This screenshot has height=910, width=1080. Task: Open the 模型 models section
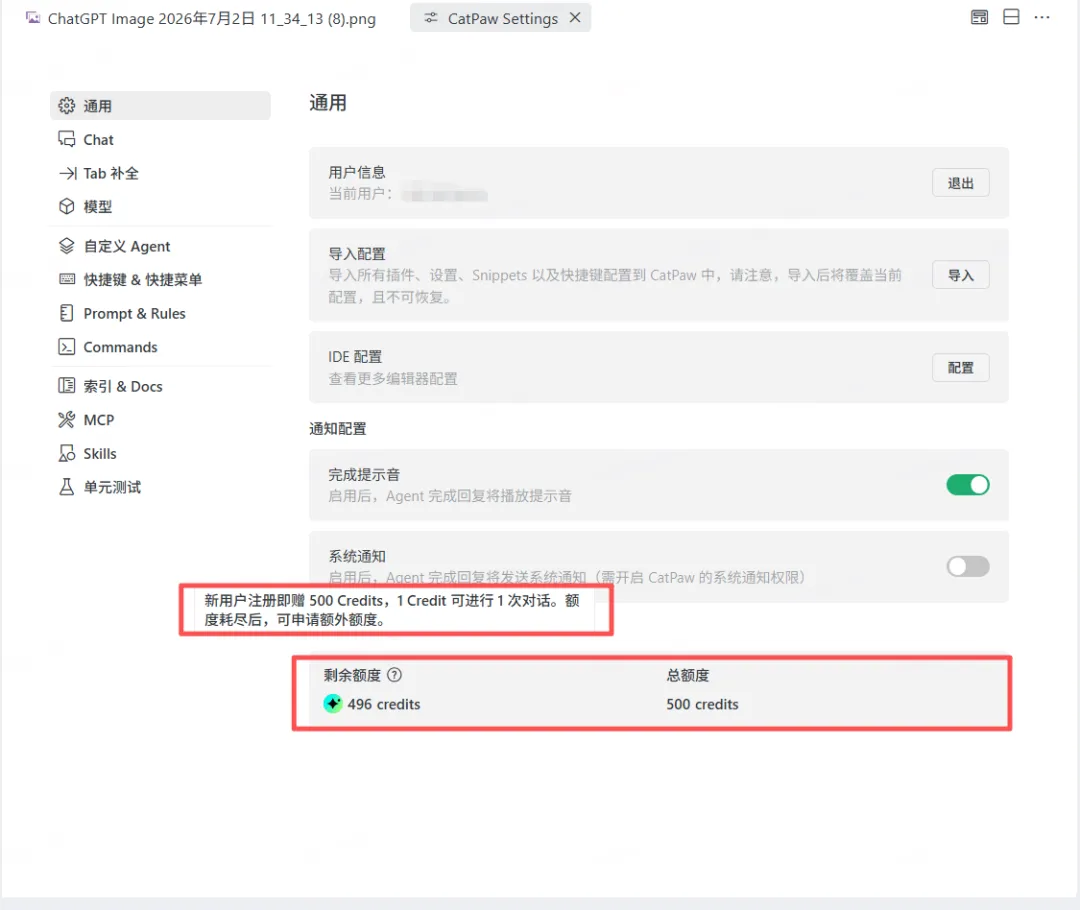(x=160, y=207)
